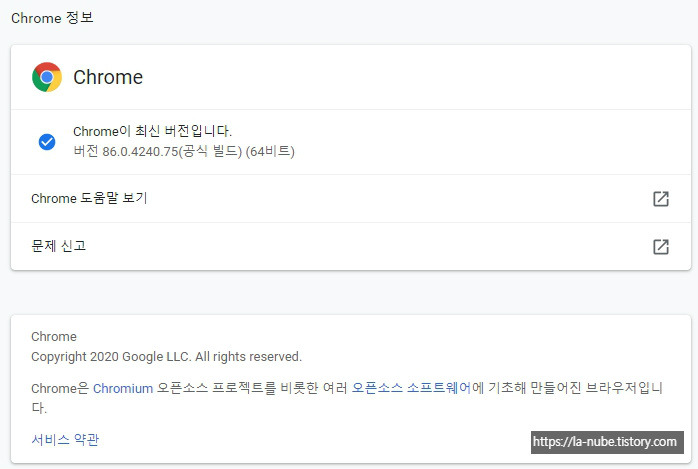The width and height of the screenshot is (698, 469).
Task: Open external link icon beside Chrome 도움말 보기
Action: coord(661,199)
